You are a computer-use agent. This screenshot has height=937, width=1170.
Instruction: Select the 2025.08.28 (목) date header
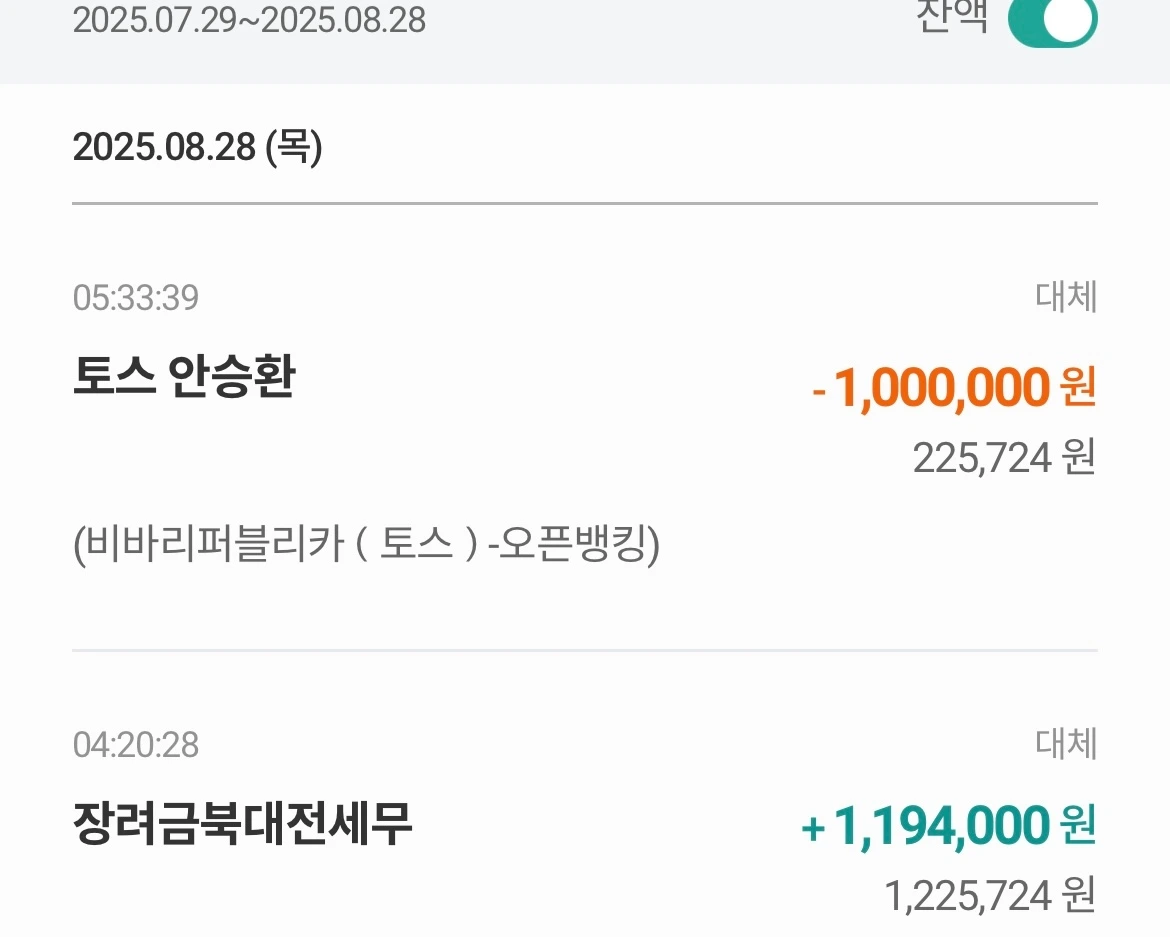(198, 147)
